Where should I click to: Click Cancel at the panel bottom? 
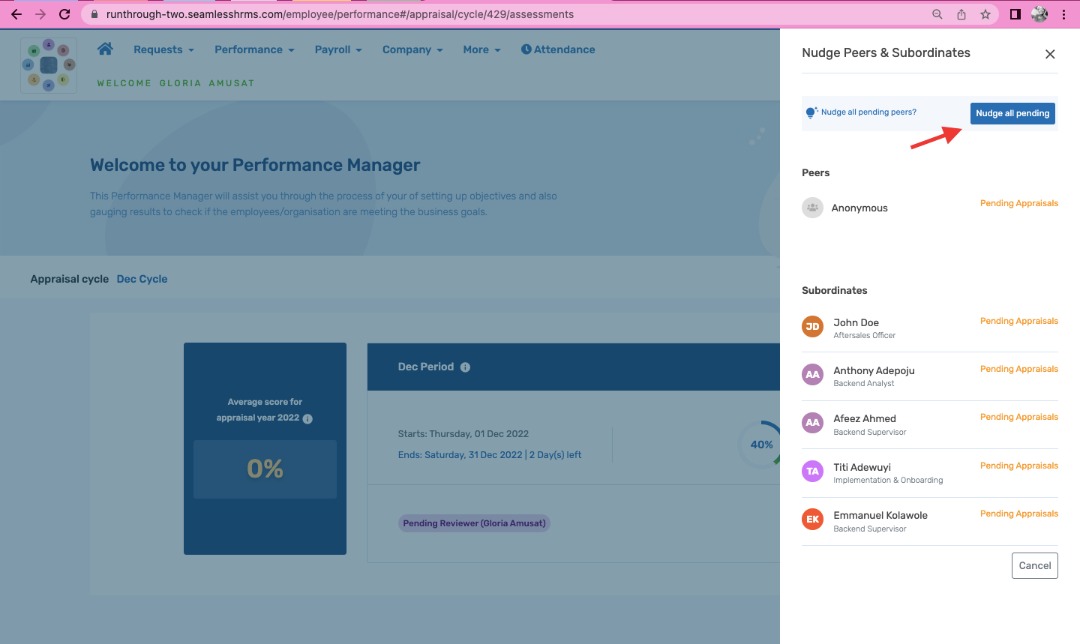(1034, 565)
